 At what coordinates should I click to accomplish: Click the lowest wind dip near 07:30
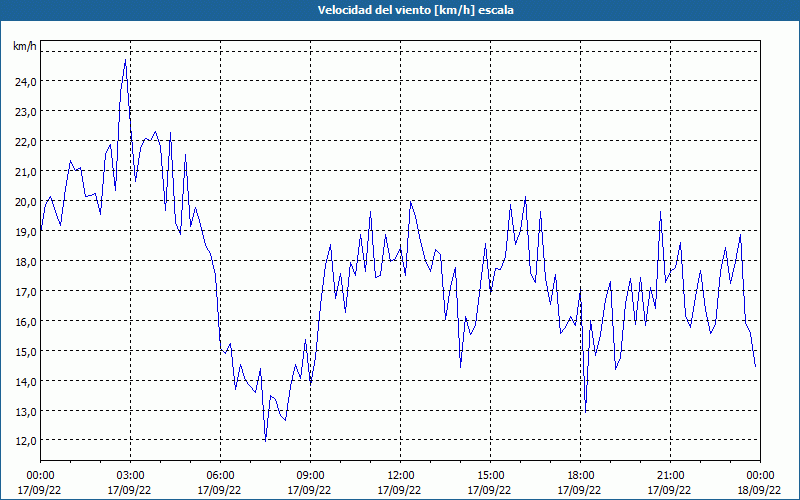click(x=265, y=440)
